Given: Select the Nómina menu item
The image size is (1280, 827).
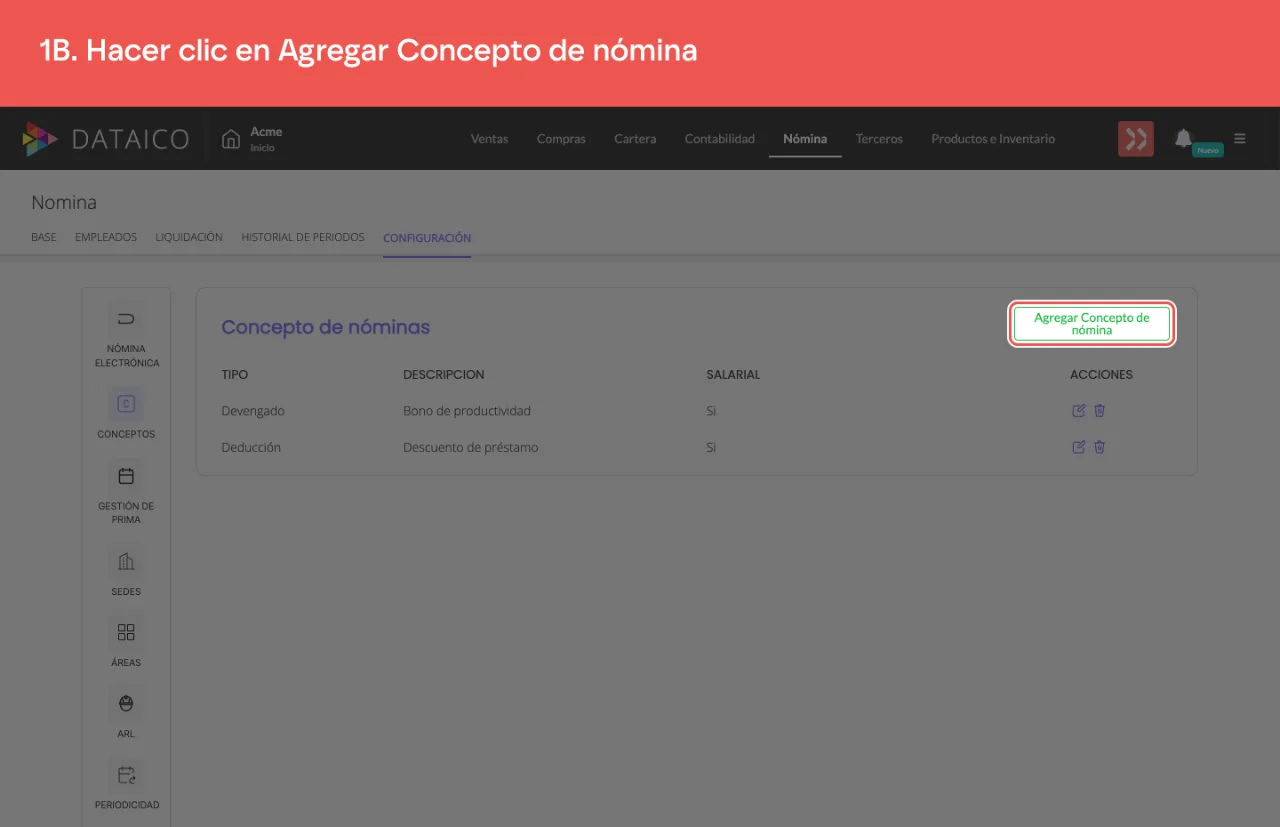Looking at the screenshot, I should (805, 139).
